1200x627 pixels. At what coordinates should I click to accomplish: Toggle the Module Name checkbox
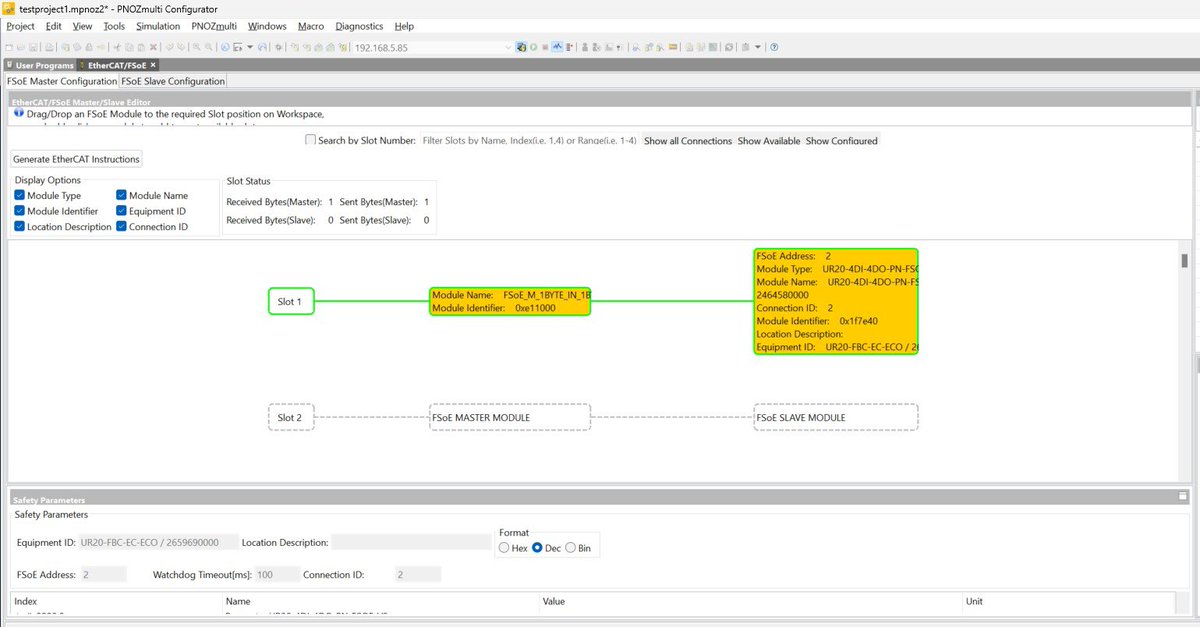122,196
